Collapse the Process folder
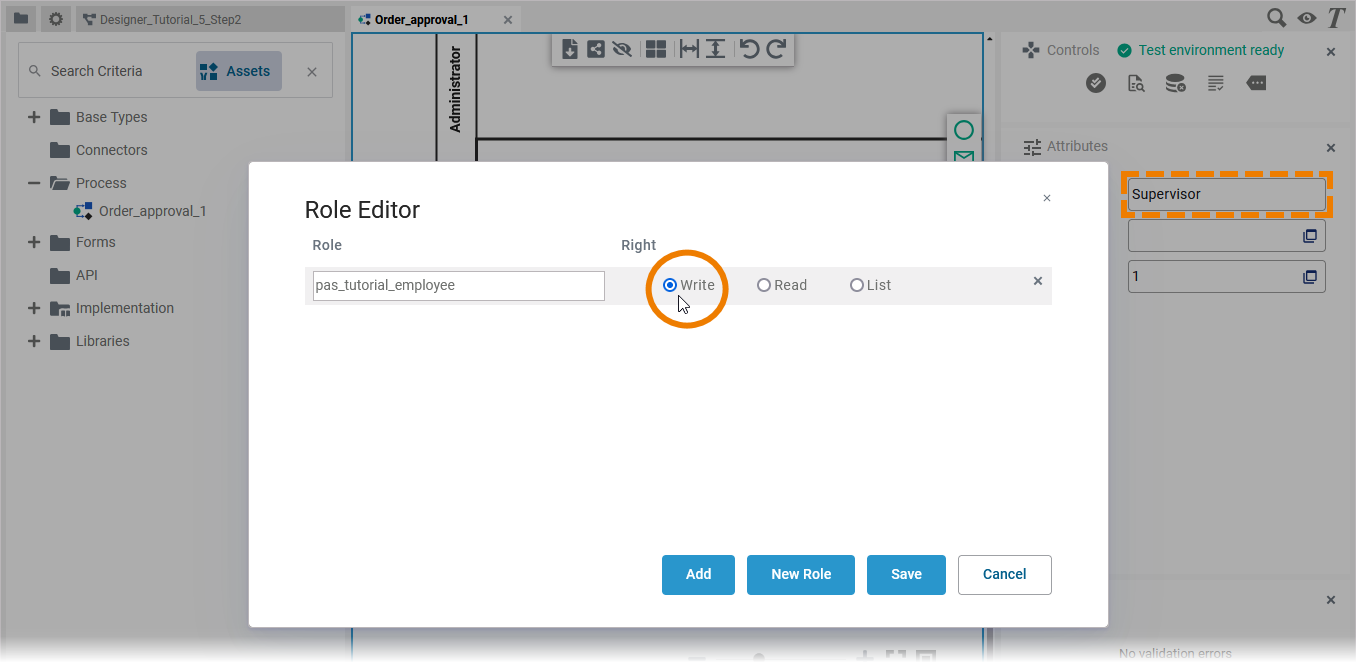1356x663 pixels. [34, 183]
